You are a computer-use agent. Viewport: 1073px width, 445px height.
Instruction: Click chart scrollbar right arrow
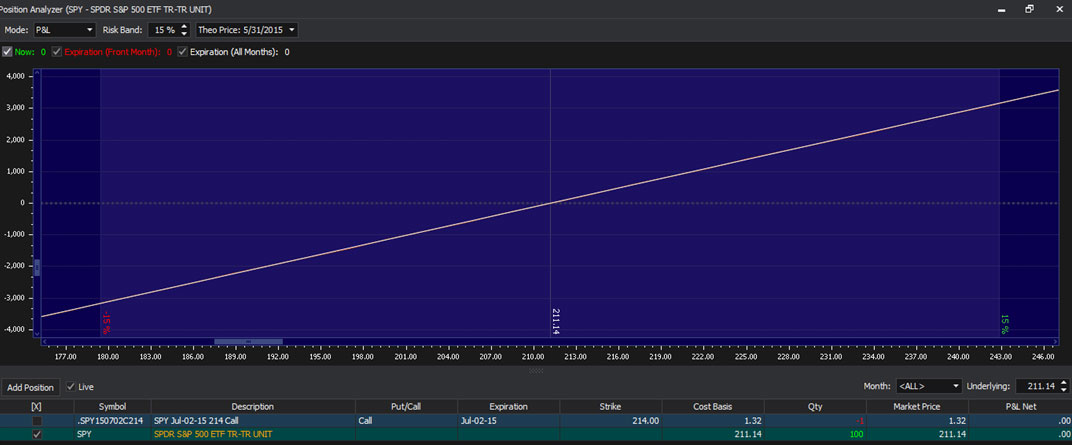pos(1054,341)
